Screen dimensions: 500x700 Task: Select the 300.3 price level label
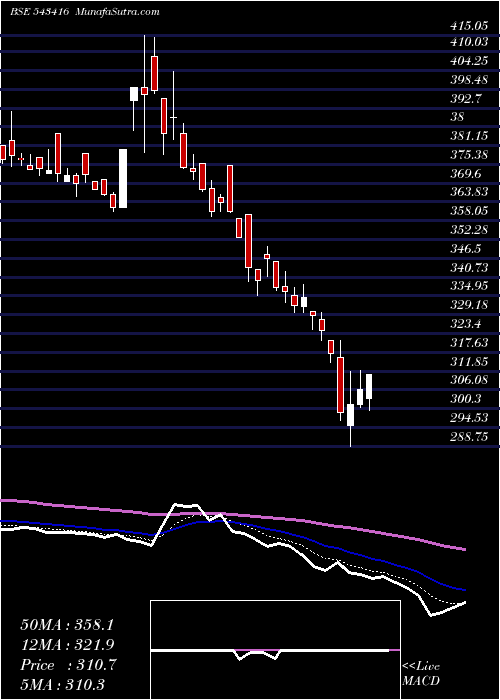click(466, 399)
